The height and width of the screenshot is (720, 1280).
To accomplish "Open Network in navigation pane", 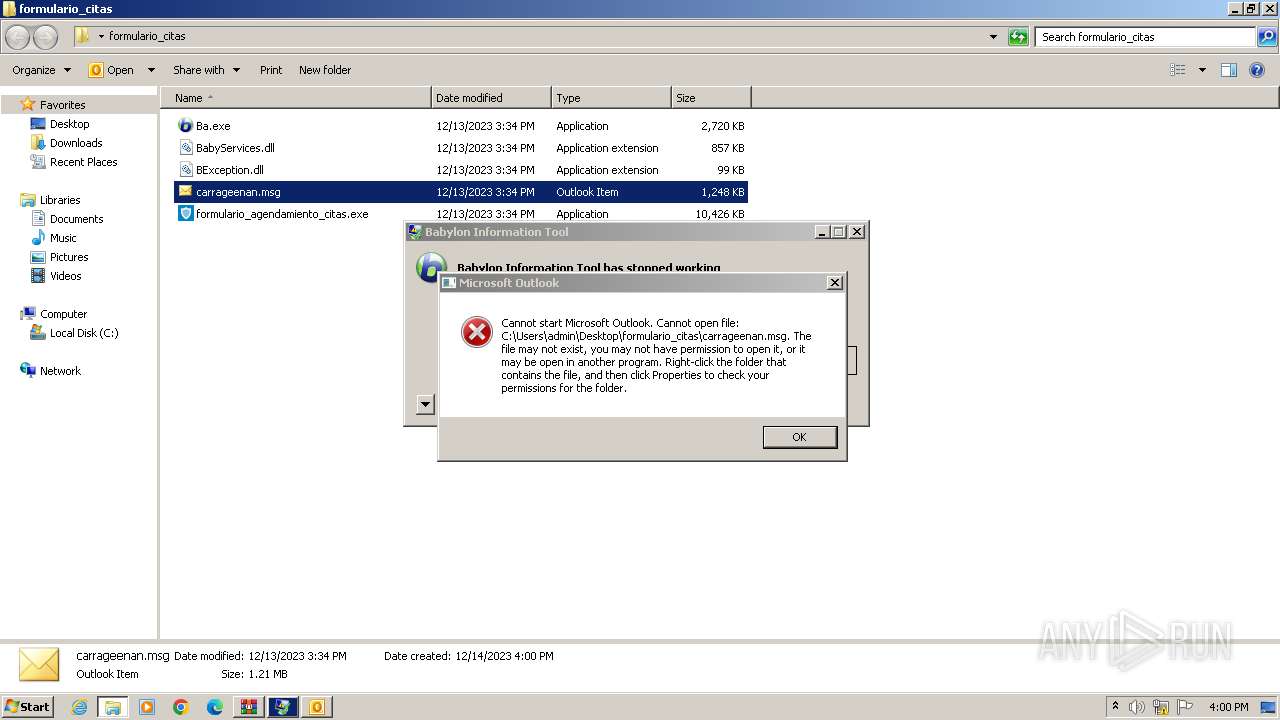I will tap(60, 371).
